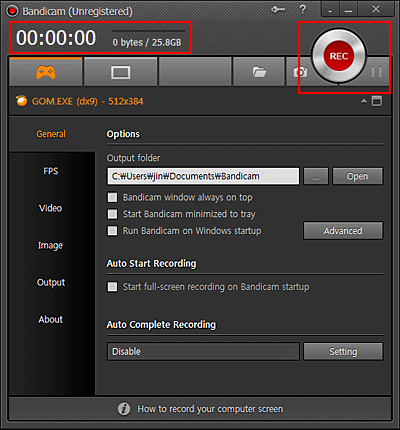
Task: Browse output folder with the ... button
Action: point(316,176)
